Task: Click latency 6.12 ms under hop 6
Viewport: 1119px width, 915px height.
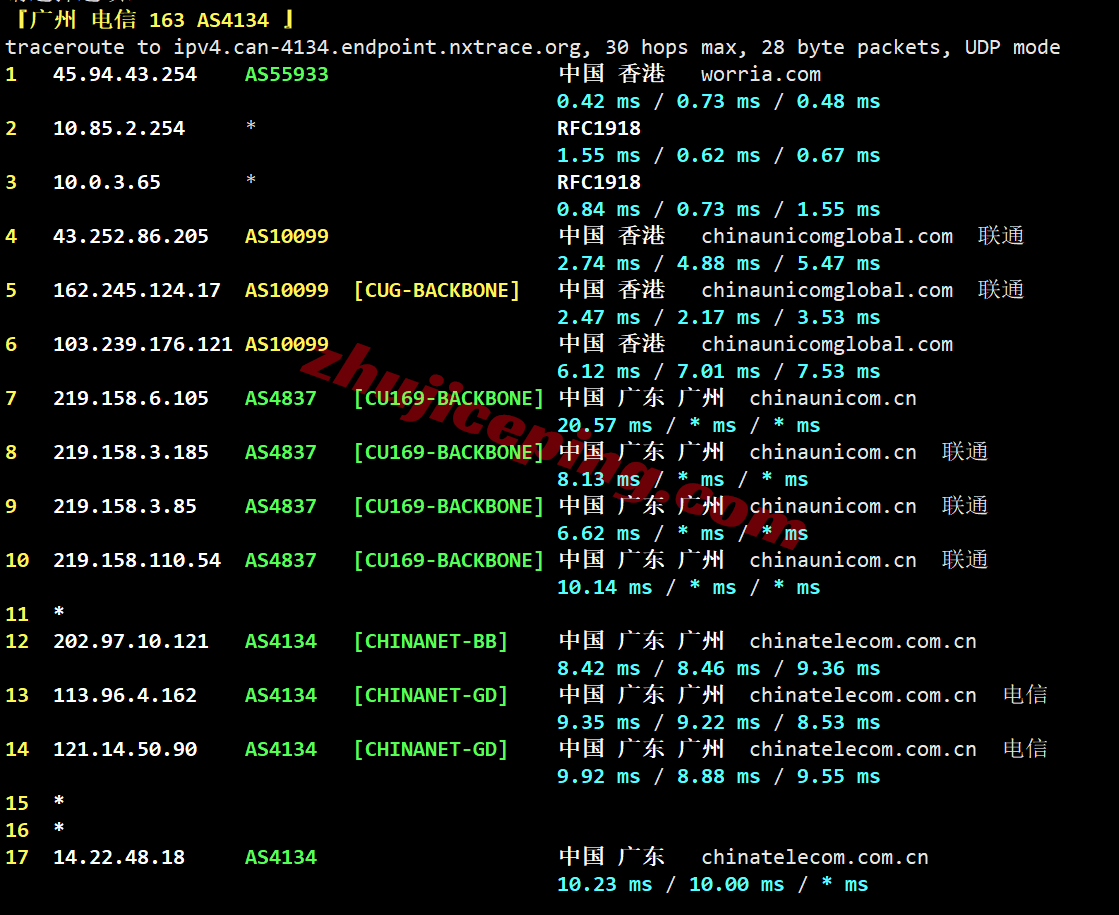Action: (598, 372)
